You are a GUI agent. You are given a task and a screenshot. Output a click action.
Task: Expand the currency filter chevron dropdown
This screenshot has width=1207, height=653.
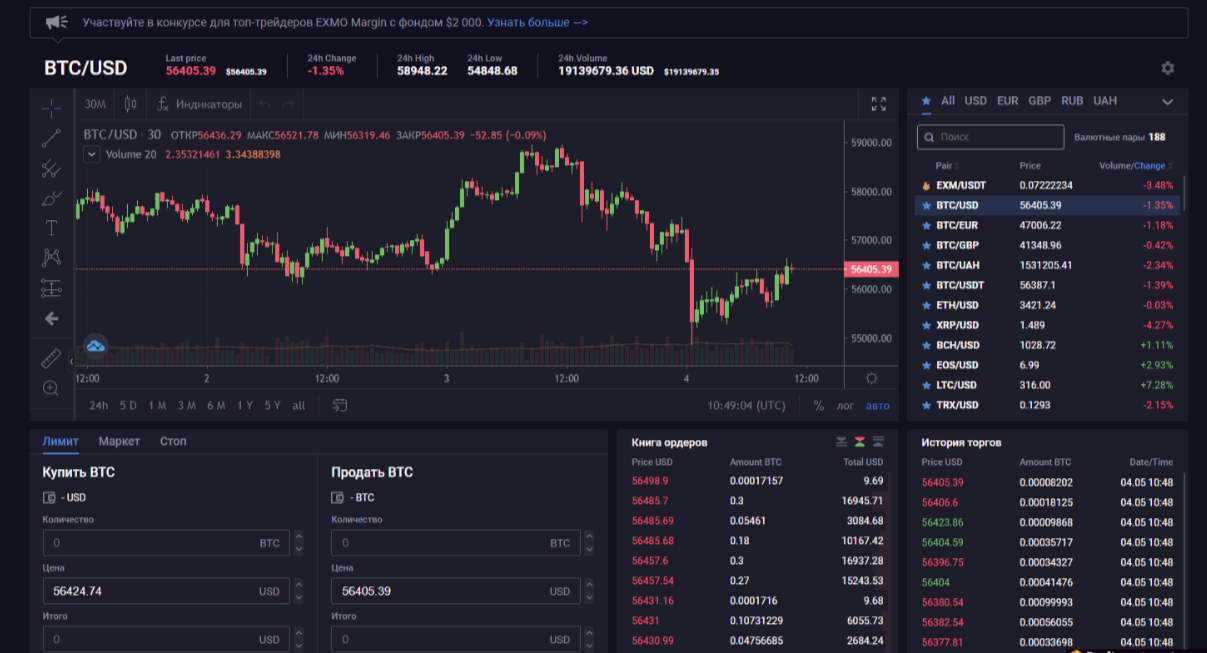(x=1167, y=102)
